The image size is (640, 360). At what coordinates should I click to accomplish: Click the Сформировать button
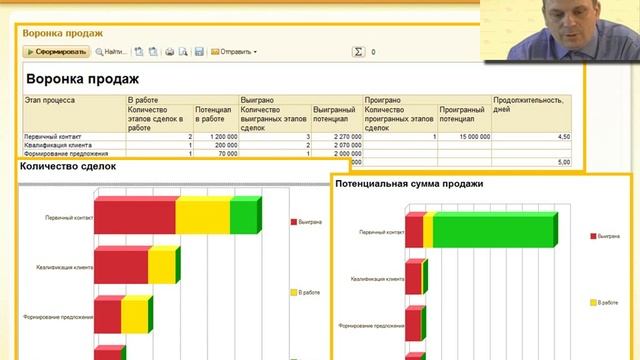coord(56,52)
